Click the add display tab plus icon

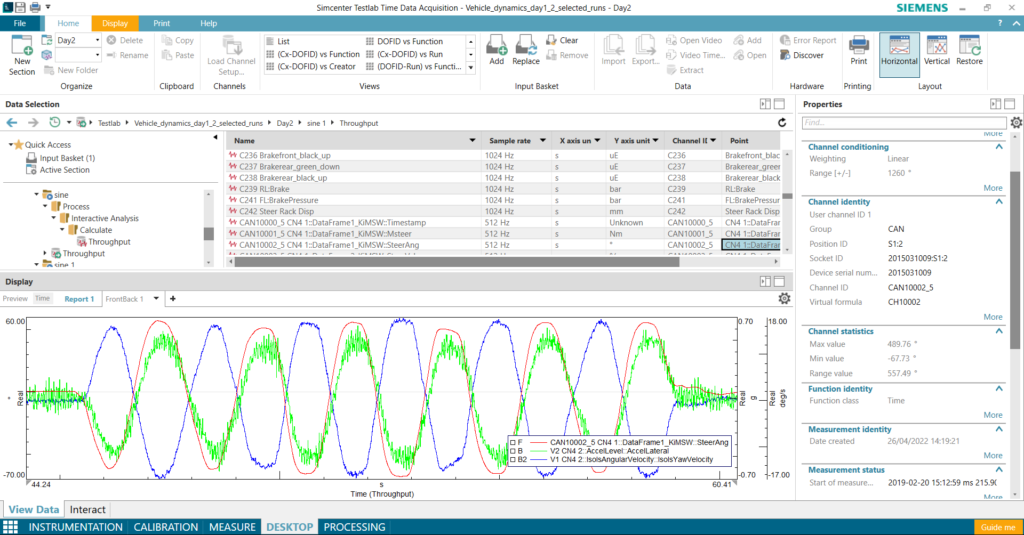pos(172,299)
